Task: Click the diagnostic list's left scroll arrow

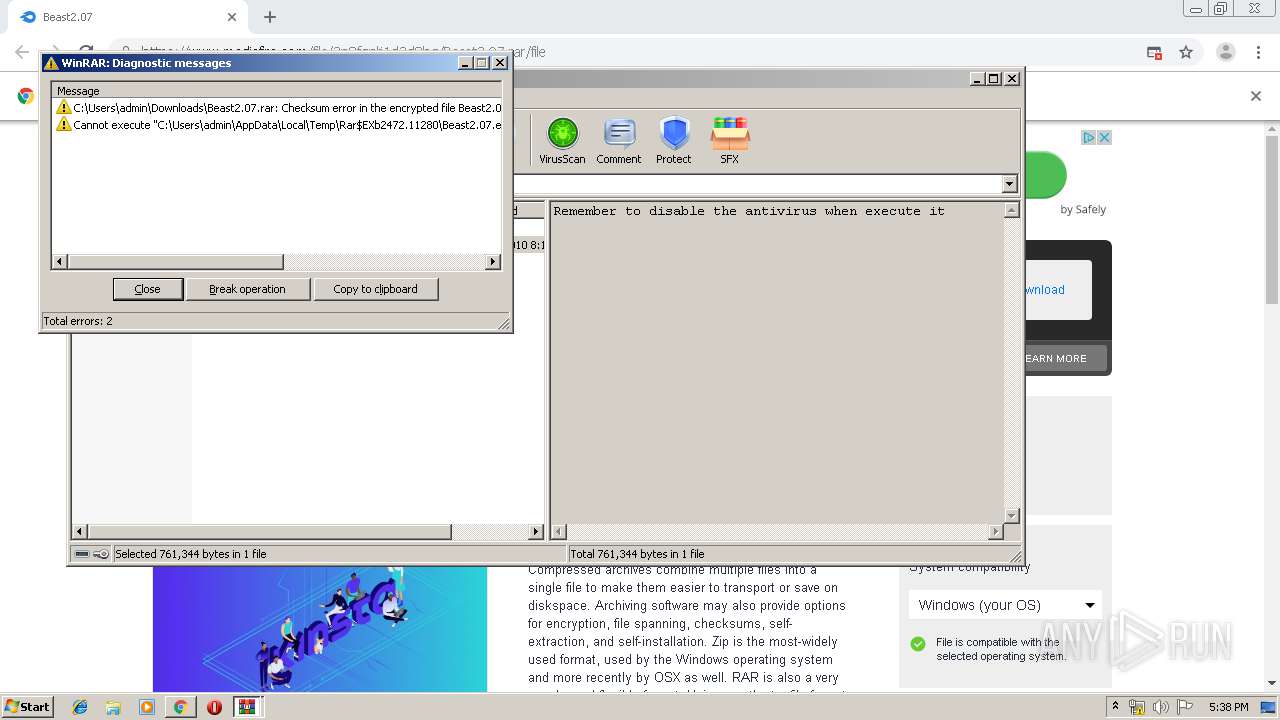Action: pos(60,262)
